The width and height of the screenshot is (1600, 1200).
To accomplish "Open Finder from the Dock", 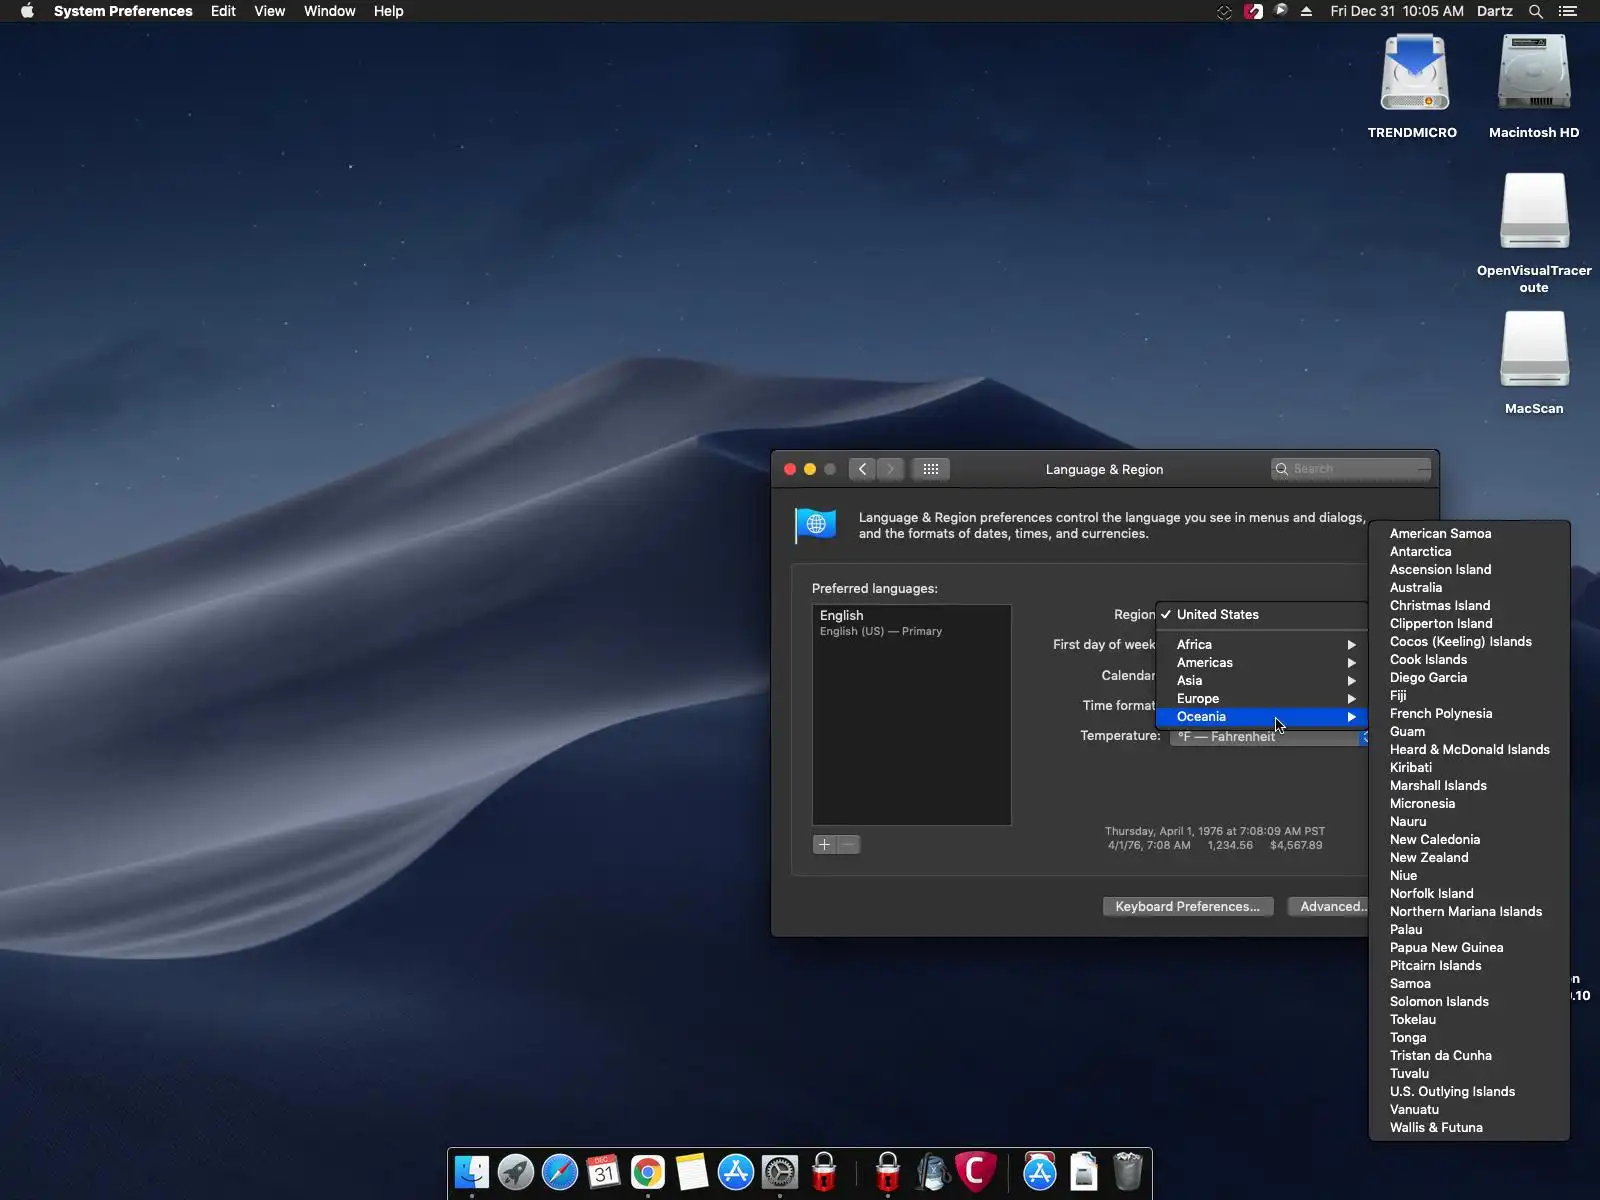I will point(472,1172).
